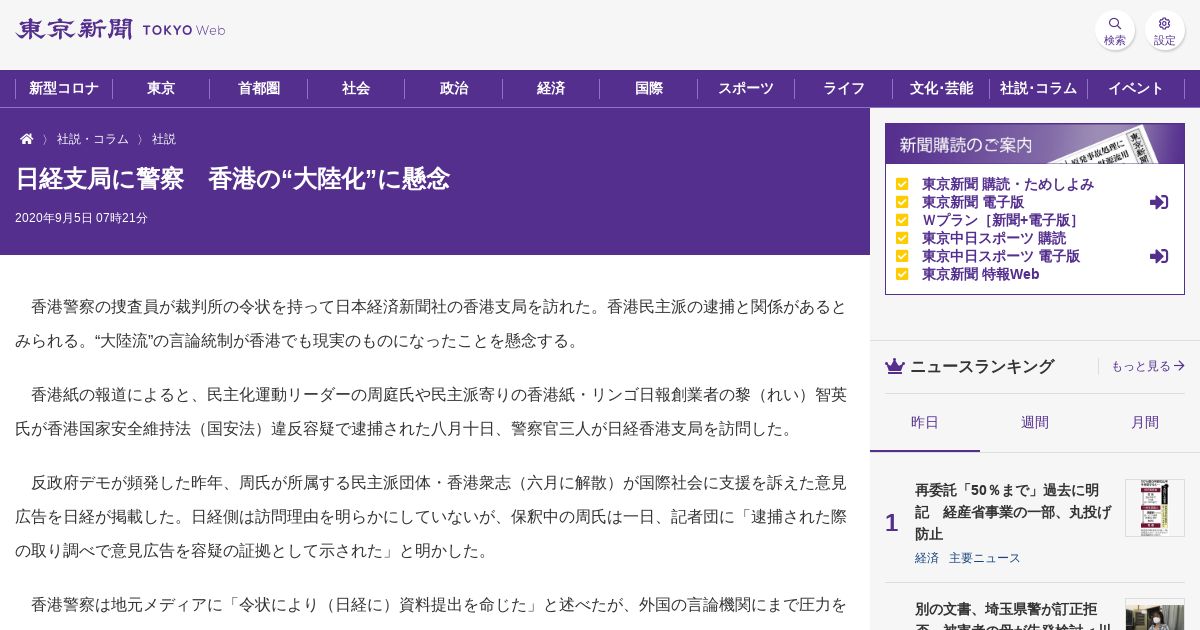The image size is (1200, 630).
Task: Open the settings (設定) gear icon
Action: pos(1165,30)
